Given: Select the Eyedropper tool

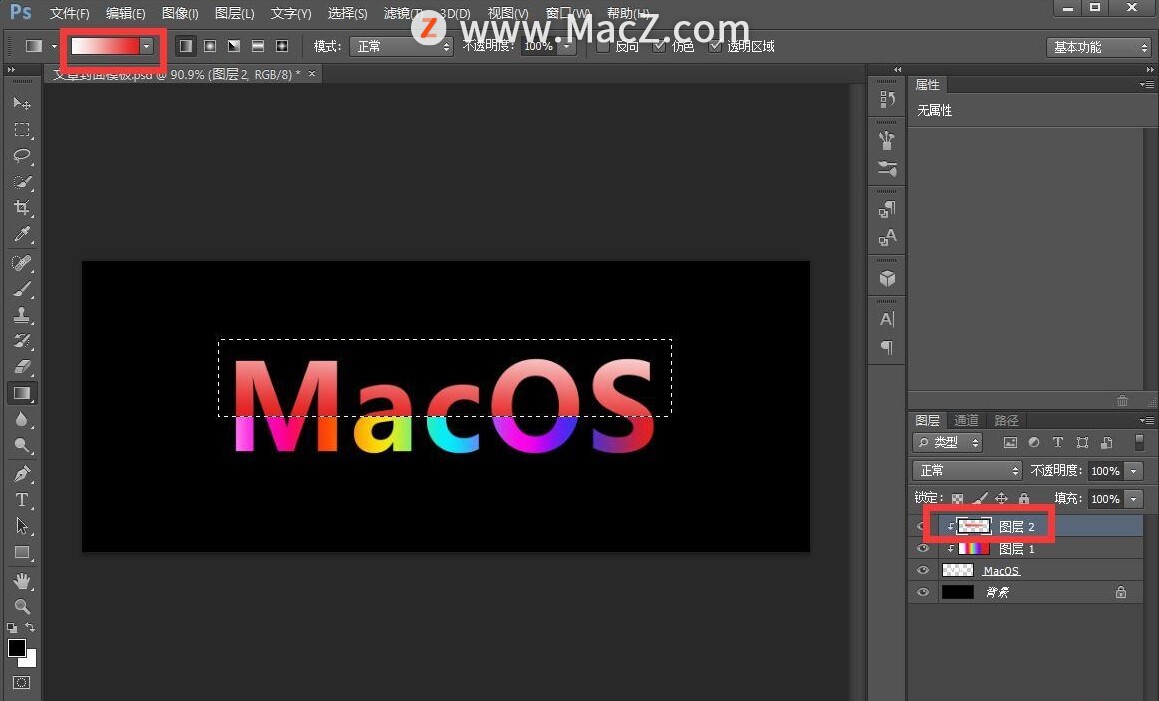Looking at the screenshot, I should point(22,234).
